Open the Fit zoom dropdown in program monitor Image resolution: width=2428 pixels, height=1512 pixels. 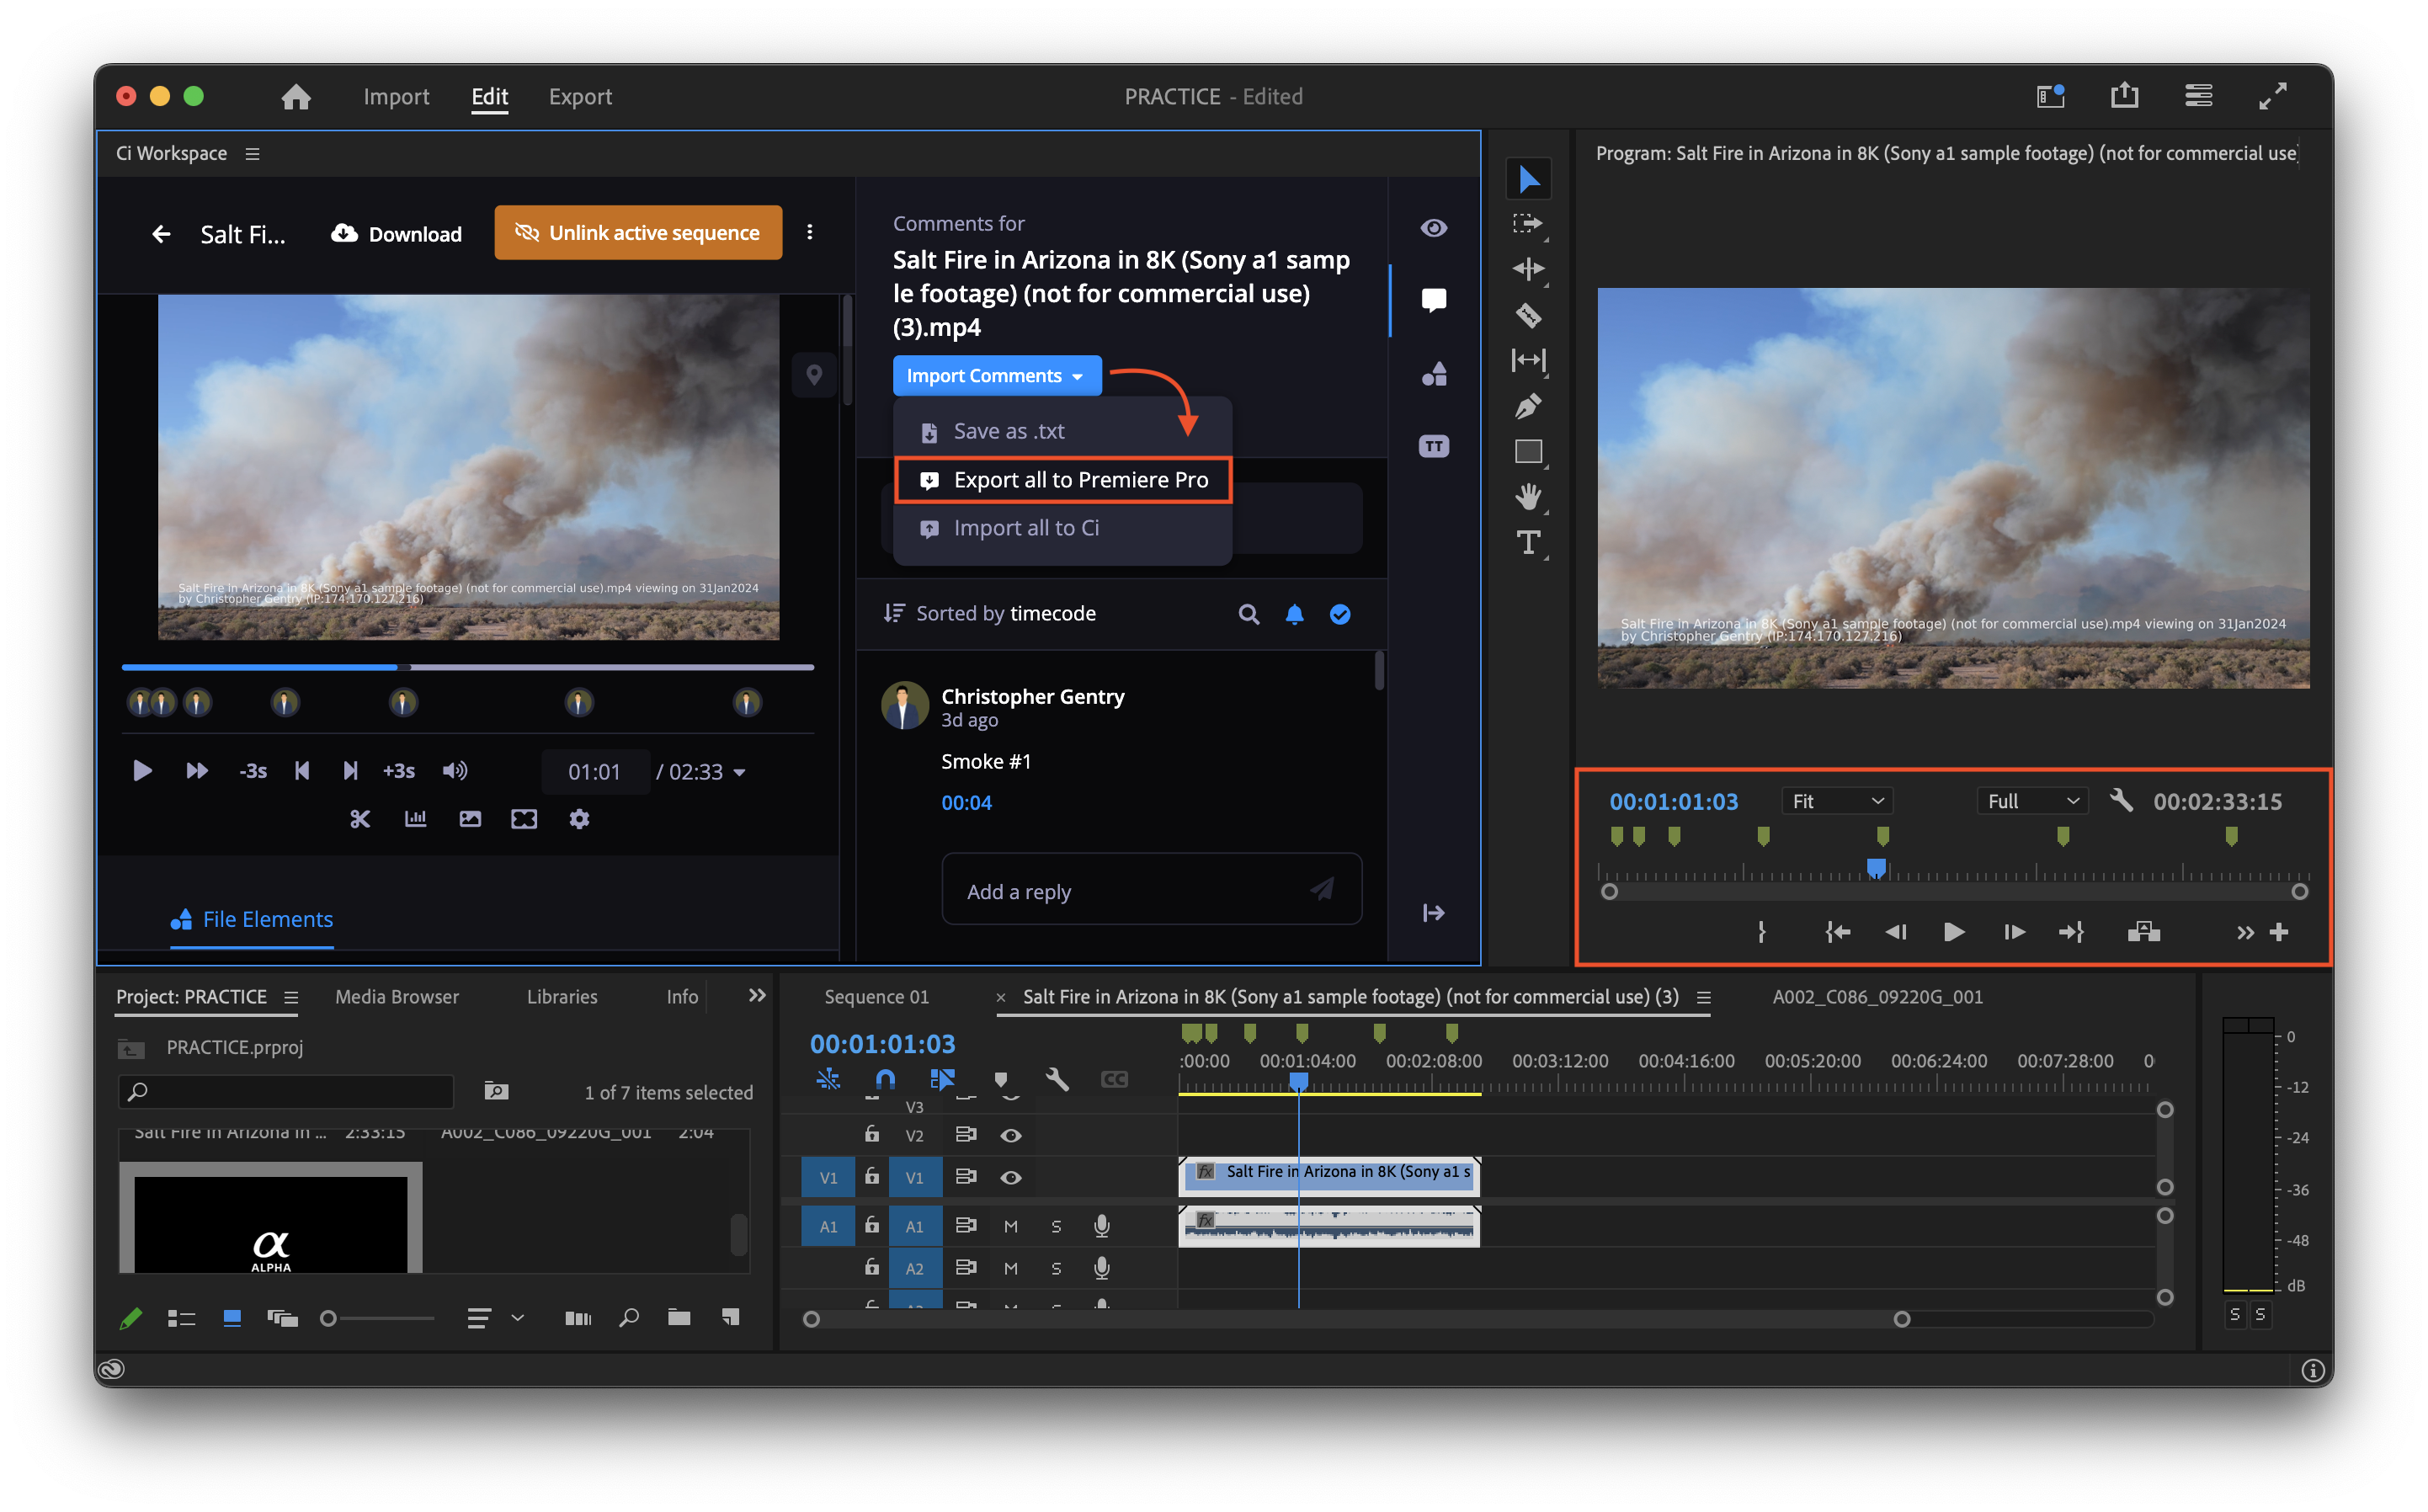pyautogui.click(x=1836, y=800)
